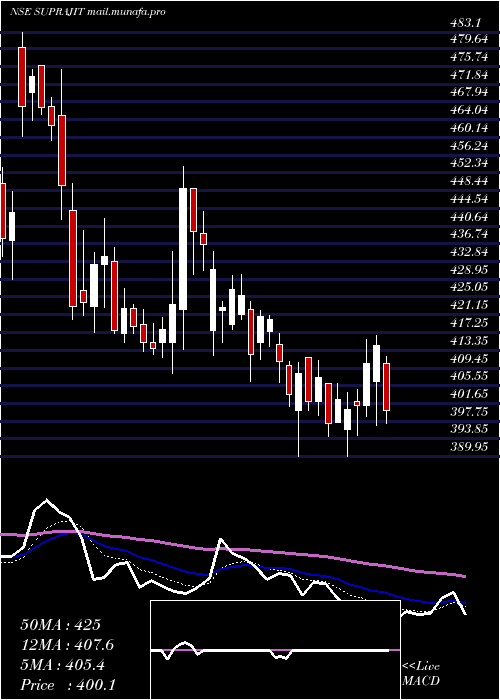Click the 440.64 price axis label
Screen dimensions: 500x700
click(x=468, y=217)
